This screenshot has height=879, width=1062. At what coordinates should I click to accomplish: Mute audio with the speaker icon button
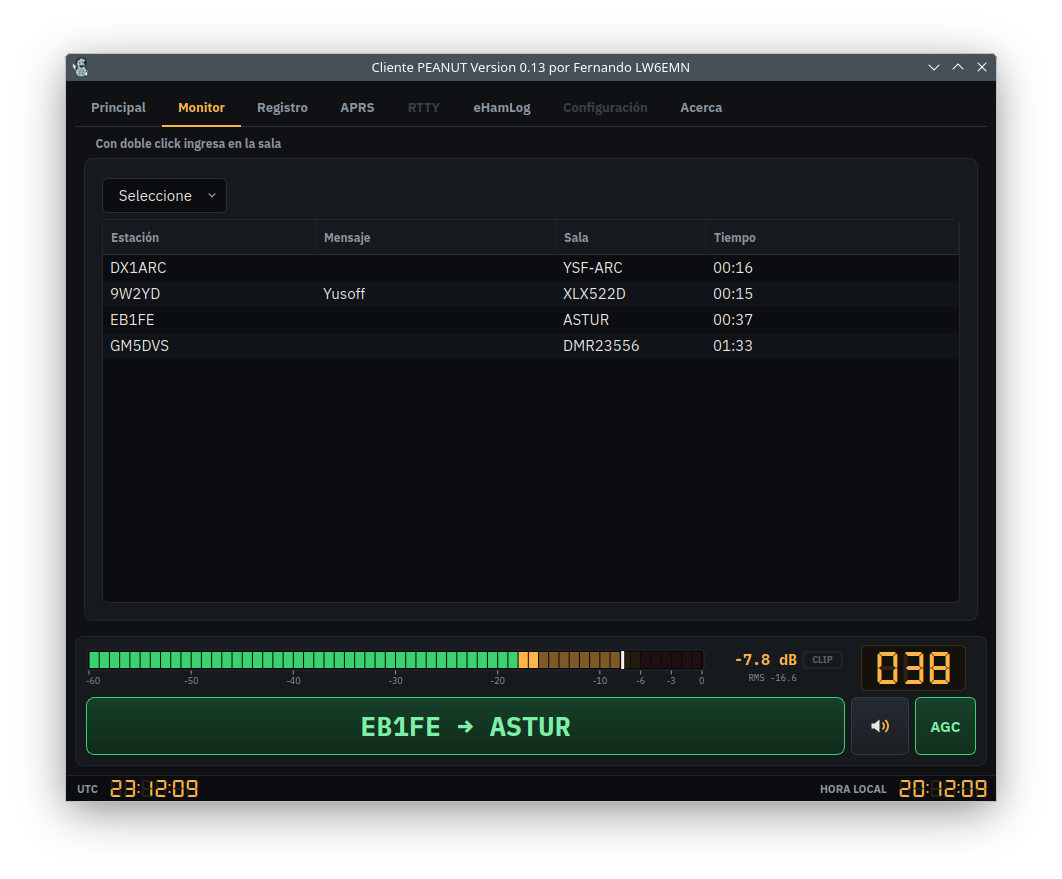click(x=879, y=726)
